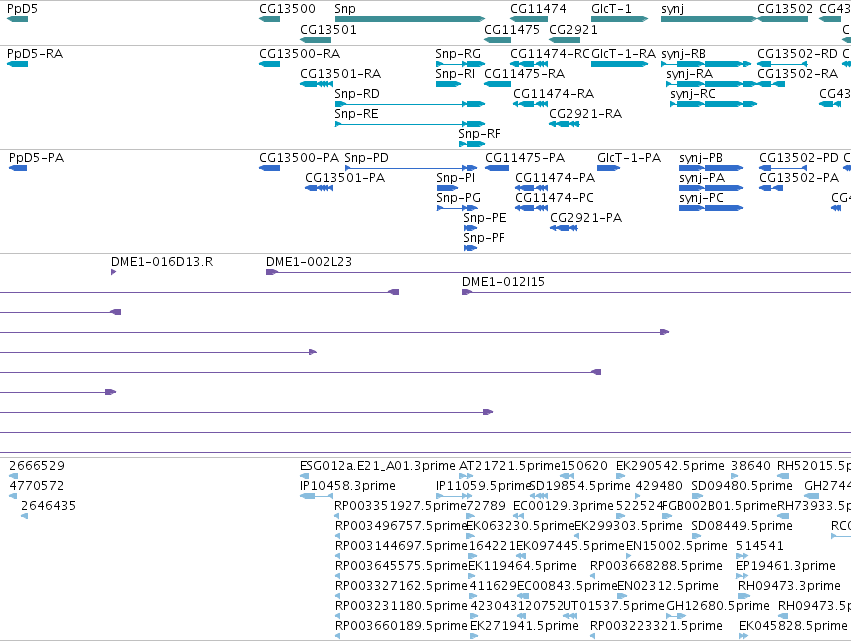Viewport: 851px width, 641px height.
Task: Click the EK290542.5prime EST
Action: pos(620,476)
